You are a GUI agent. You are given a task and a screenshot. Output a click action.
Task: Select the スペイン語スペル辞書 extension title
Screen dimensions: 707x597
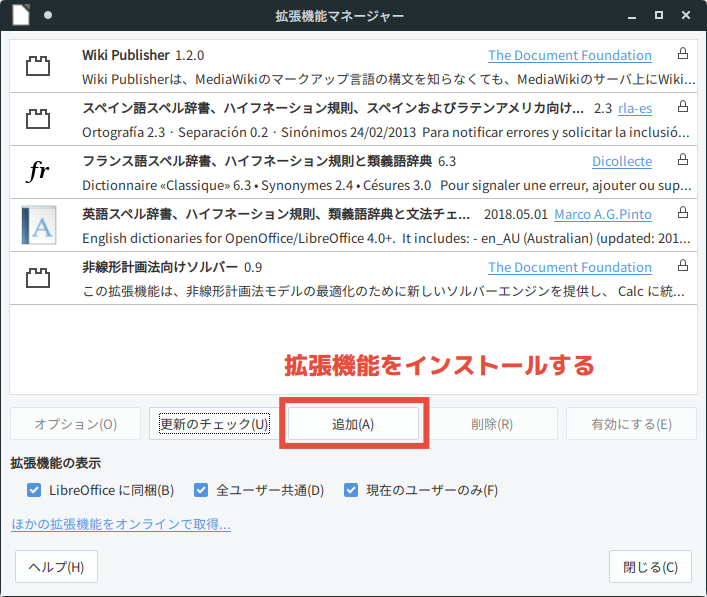(x=333, y=108)
